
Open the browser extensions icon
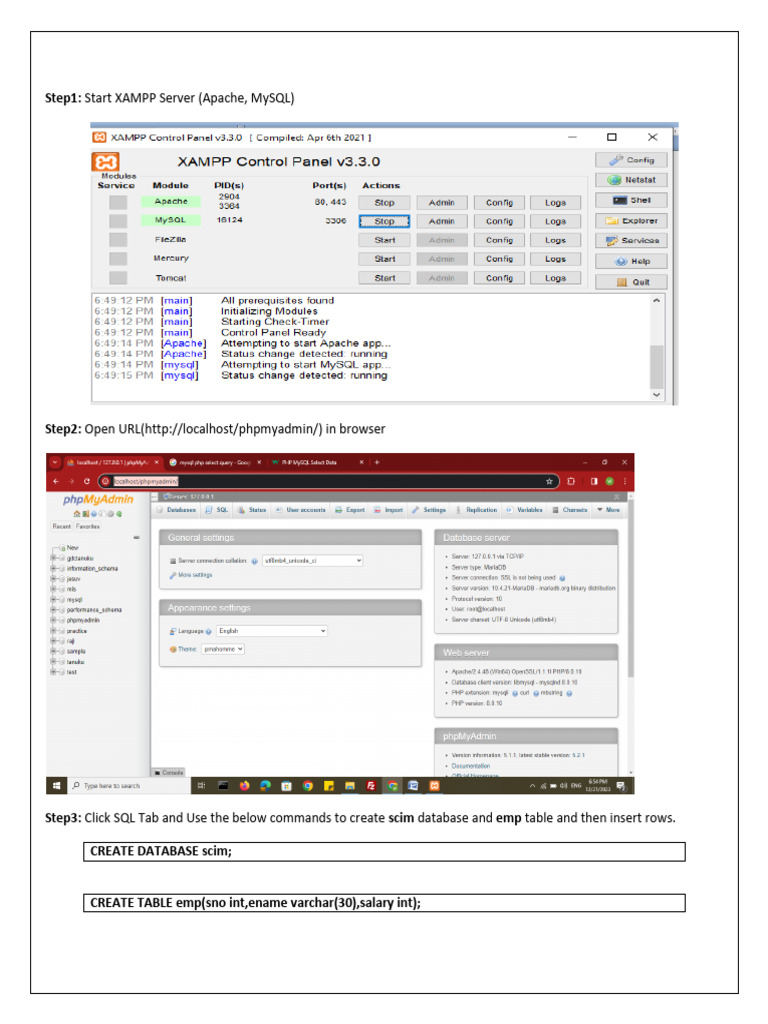coord(571,481)
